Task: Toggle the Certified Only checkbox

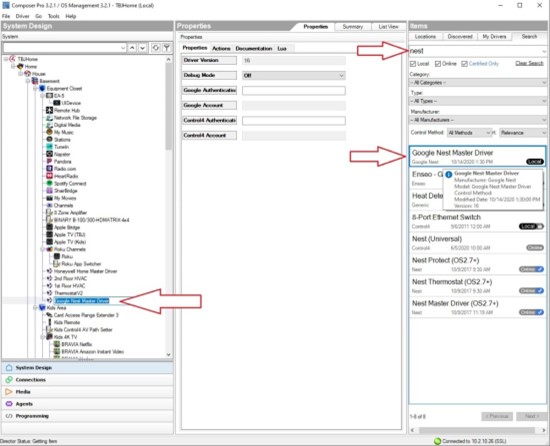Action: coord(464,64)
